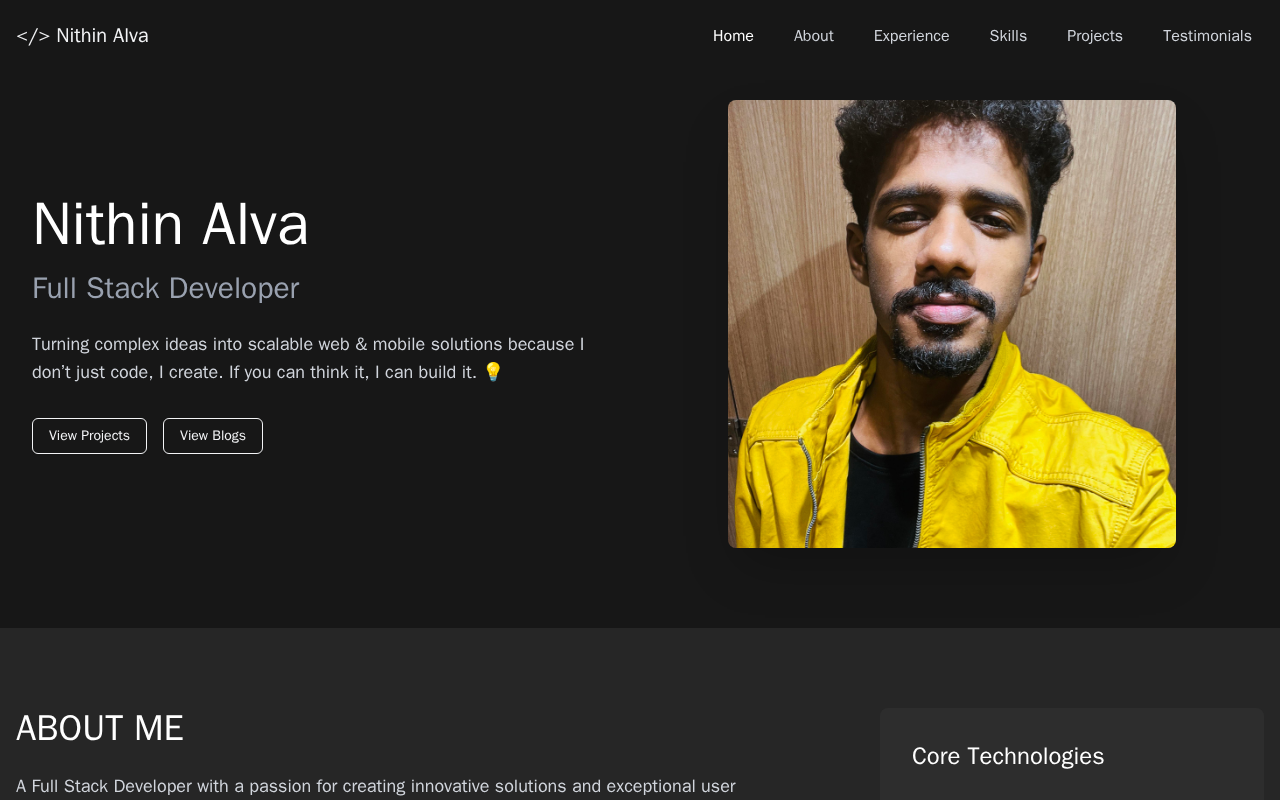The image size is (1280, 800).
Task: Select the Core Technologies card title
Action: pos(1008,756)
